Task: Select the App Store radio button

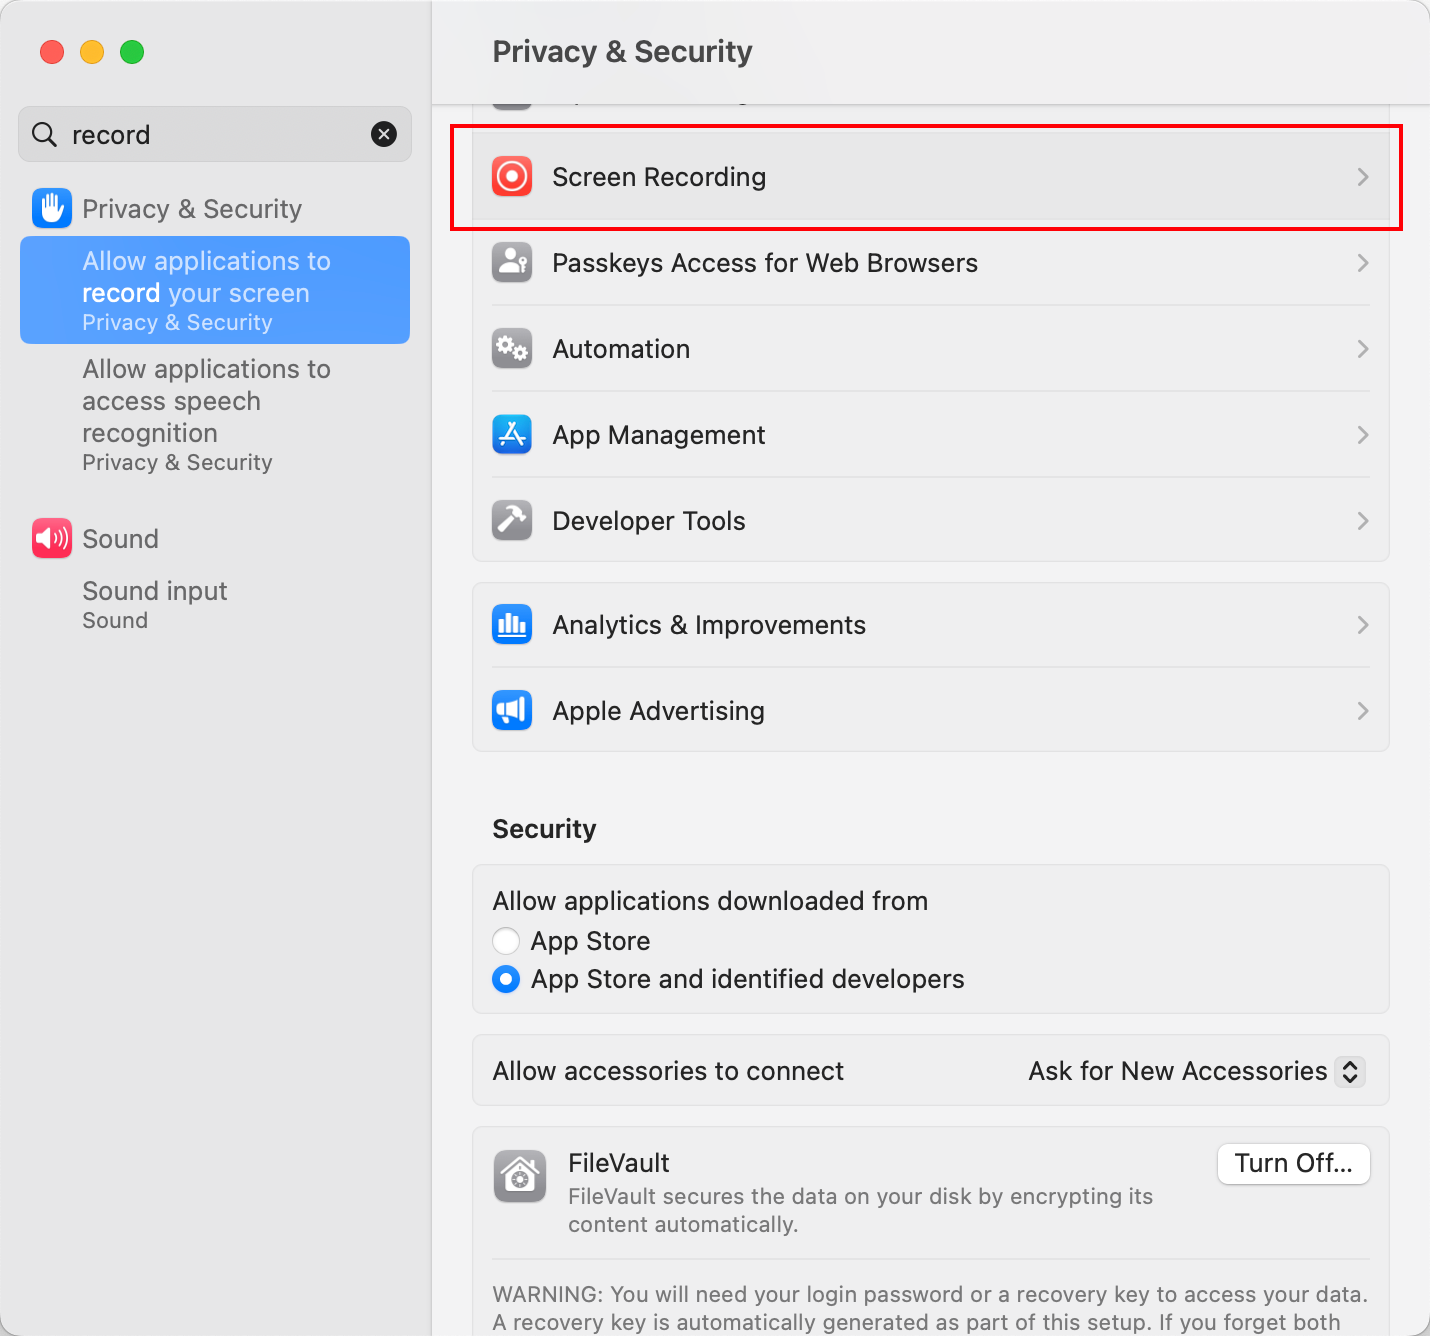Action: [506, 941]
